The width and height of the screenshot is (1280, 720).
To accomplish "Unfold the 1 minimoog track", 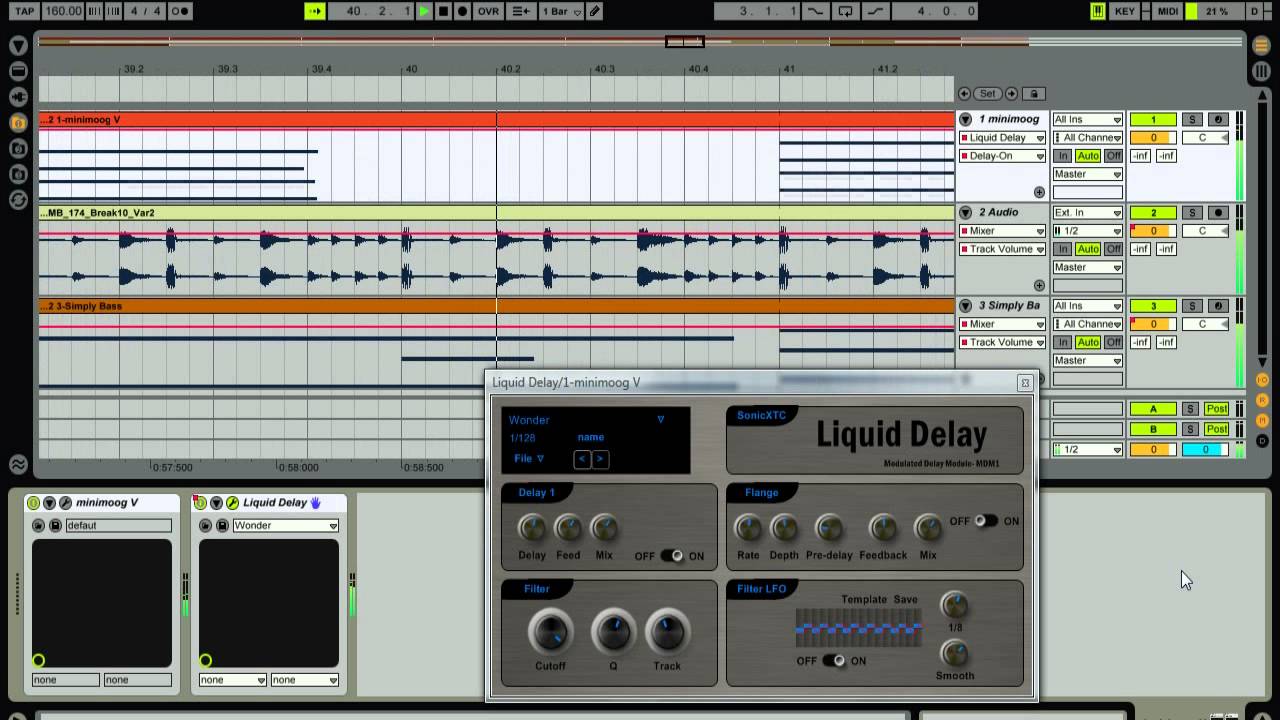I will pos(965,120).
